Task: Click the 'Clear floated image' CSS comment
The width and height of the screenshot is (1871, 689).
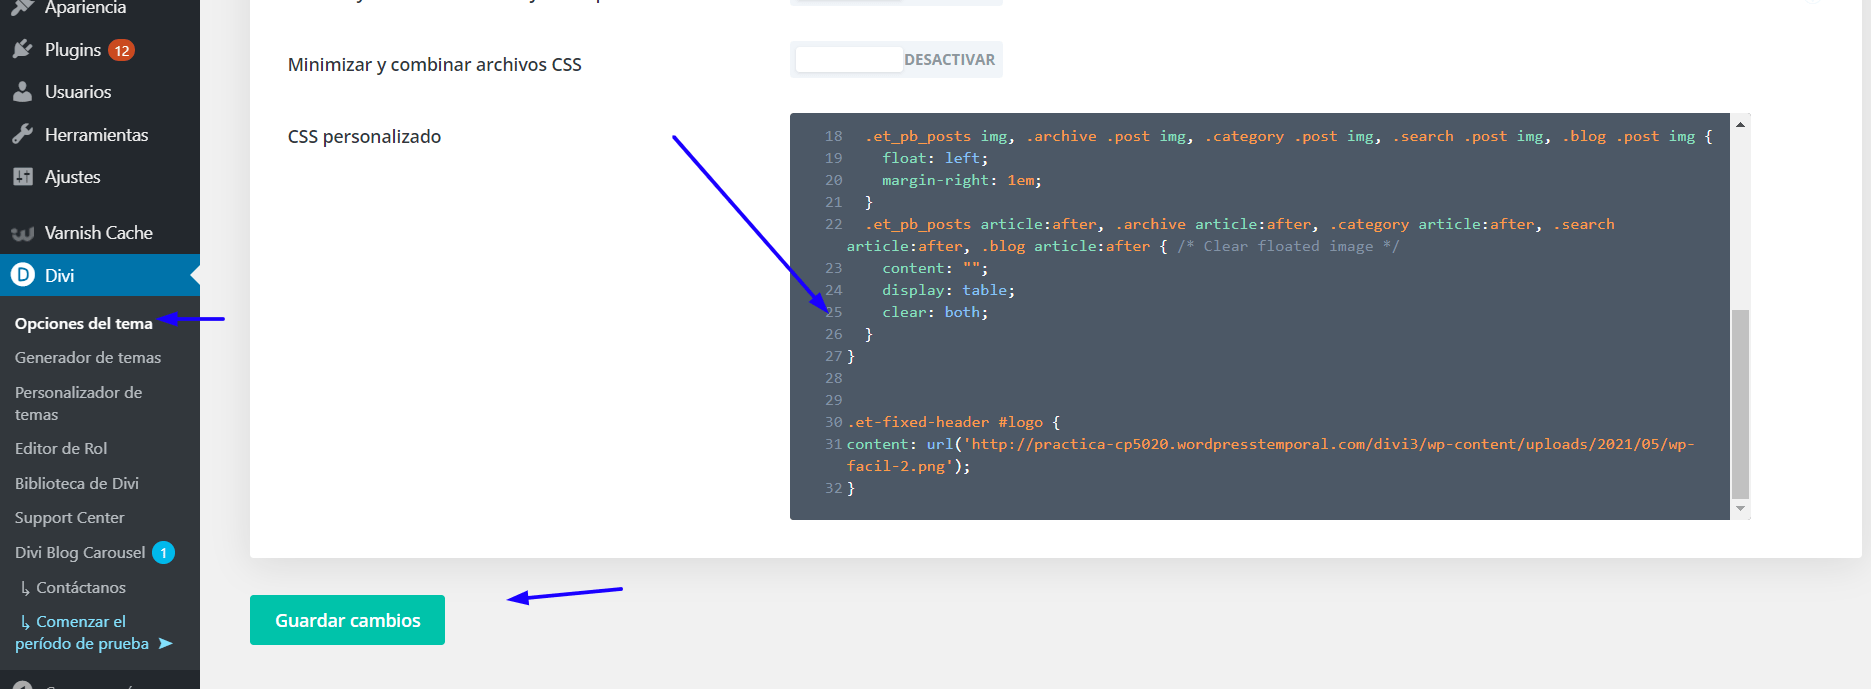Action: [x=1288, y=246]
